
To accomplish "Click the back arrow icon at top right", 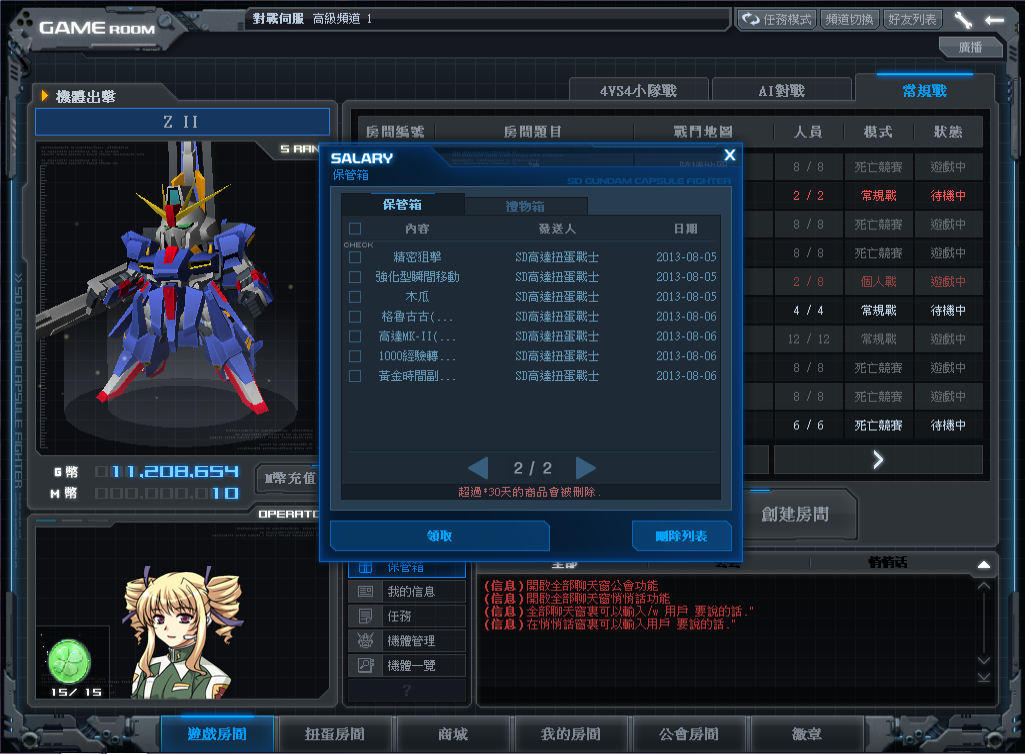I will pos(994,19).
